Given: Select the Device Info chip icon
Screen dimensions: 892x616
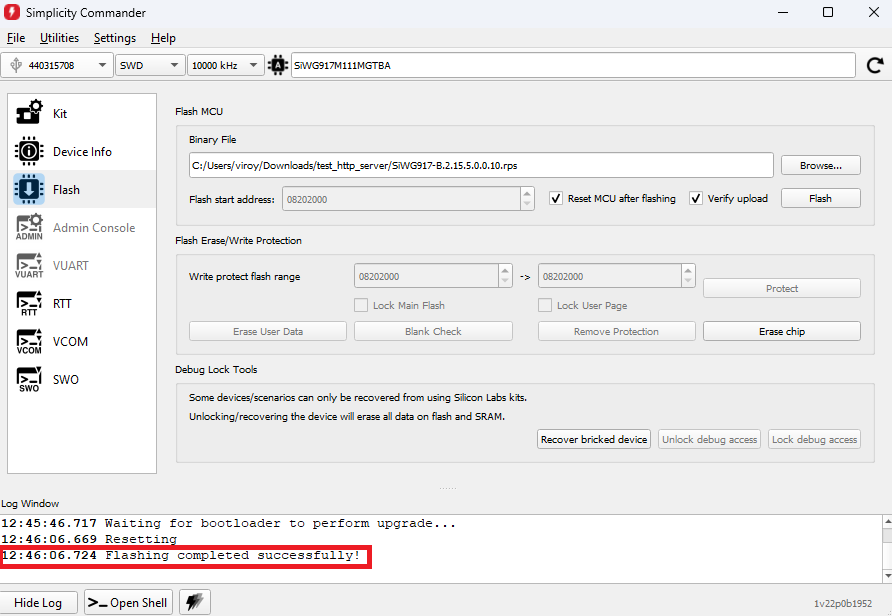Looking at the screenshot, I should coord(29,151).
